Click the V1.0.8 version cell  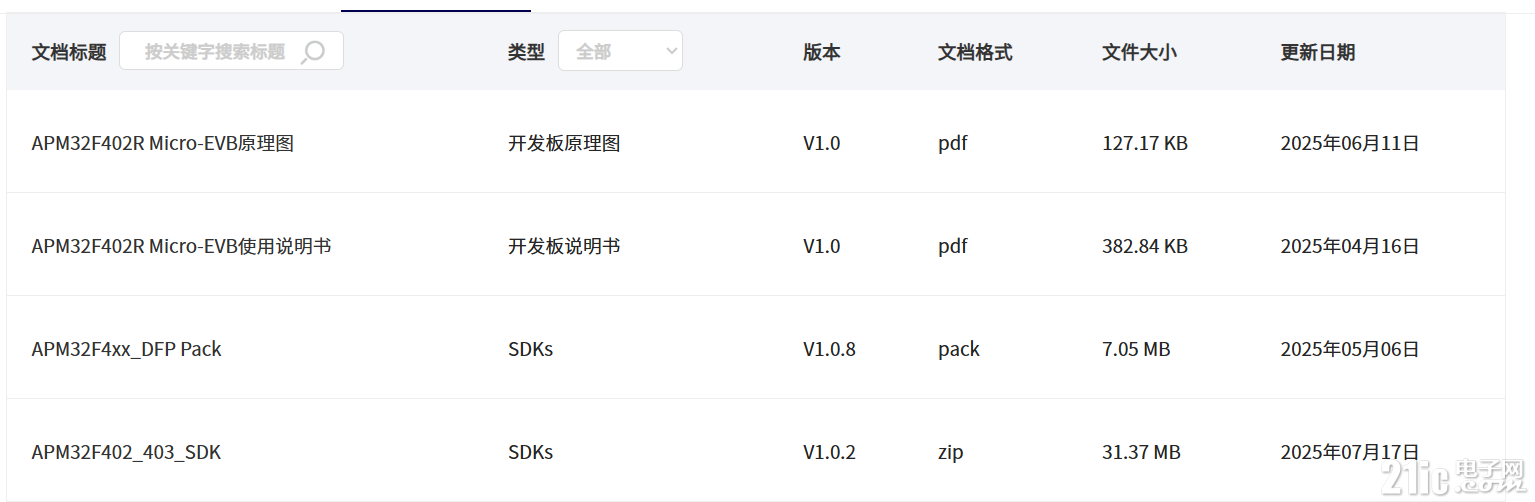[x=829, y=349]
